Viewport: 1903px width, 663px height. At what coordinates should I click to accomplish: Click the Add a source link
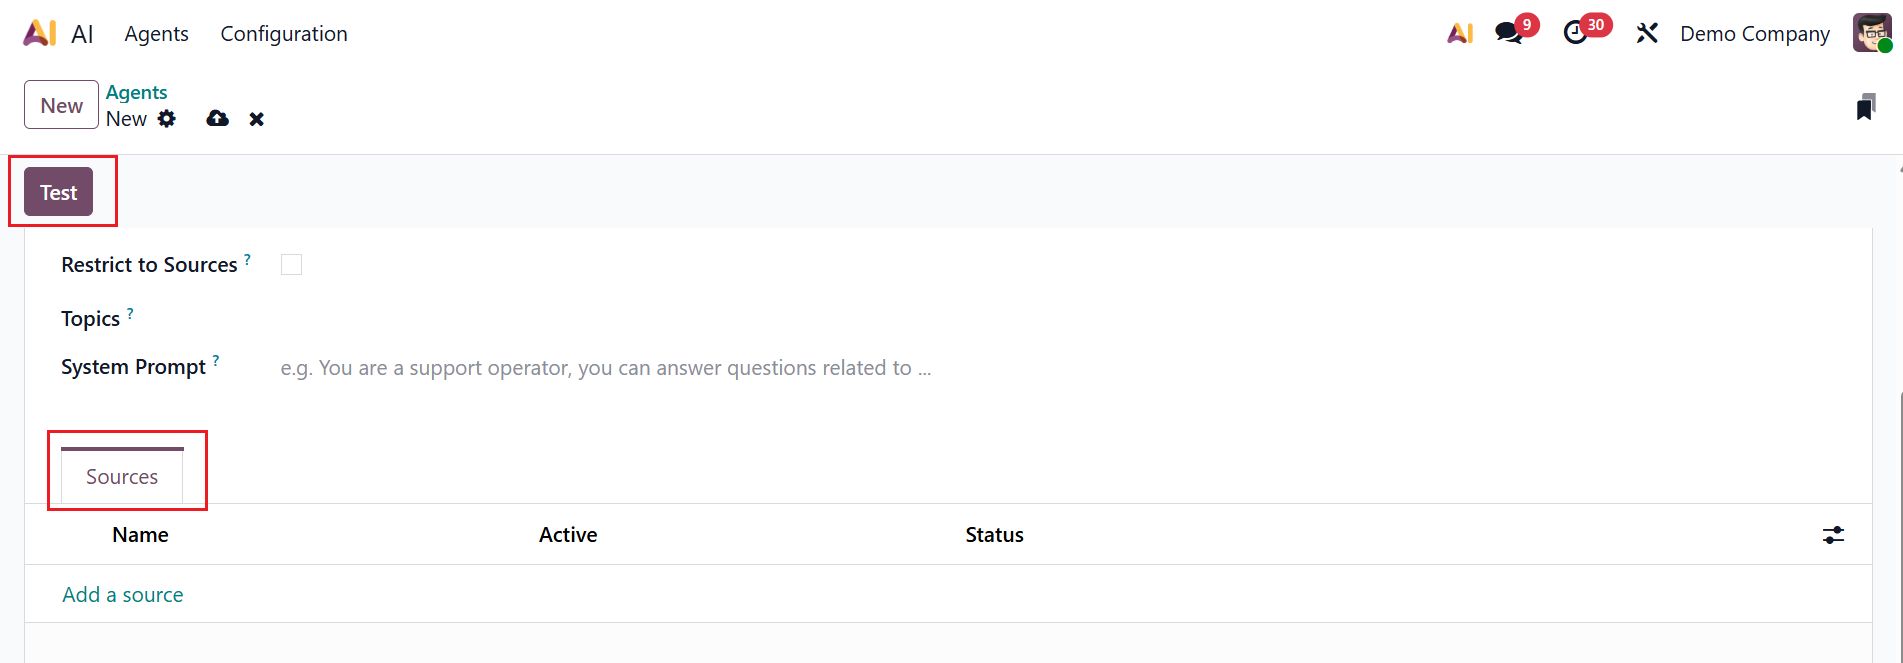point(123,595)
